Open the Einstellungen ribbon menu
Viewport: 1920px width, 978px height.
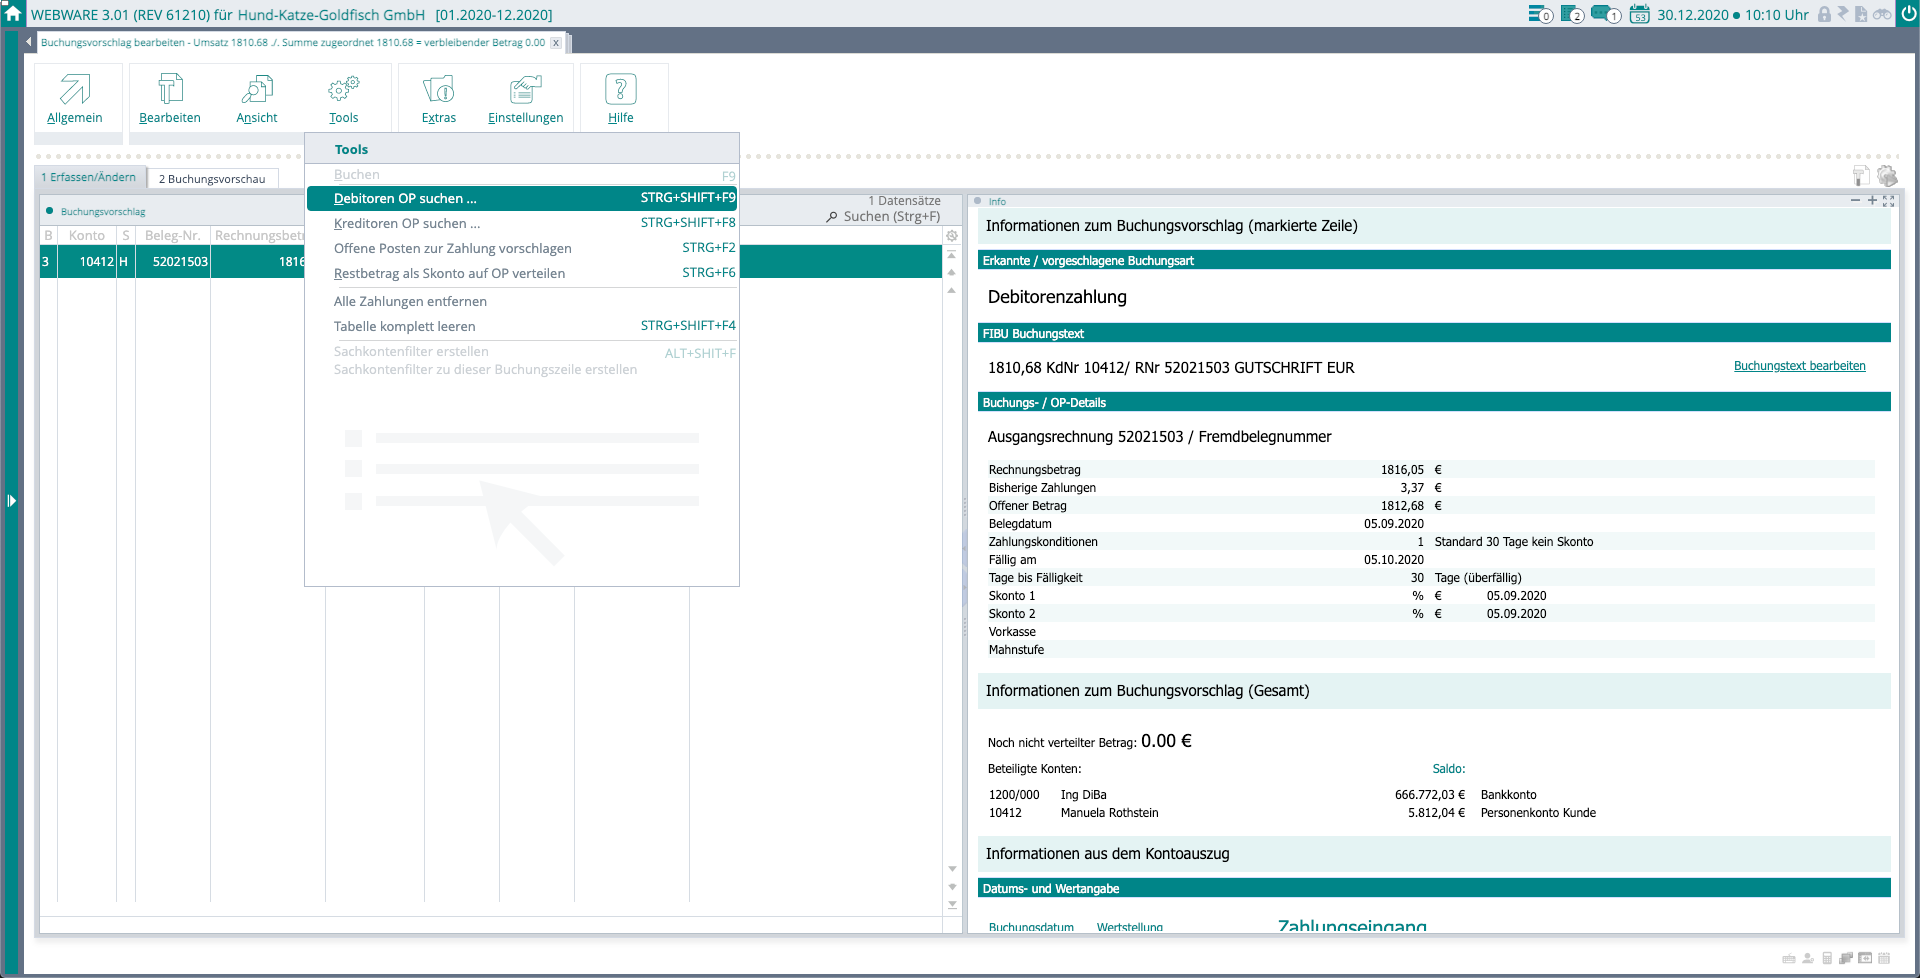[525, 98]
